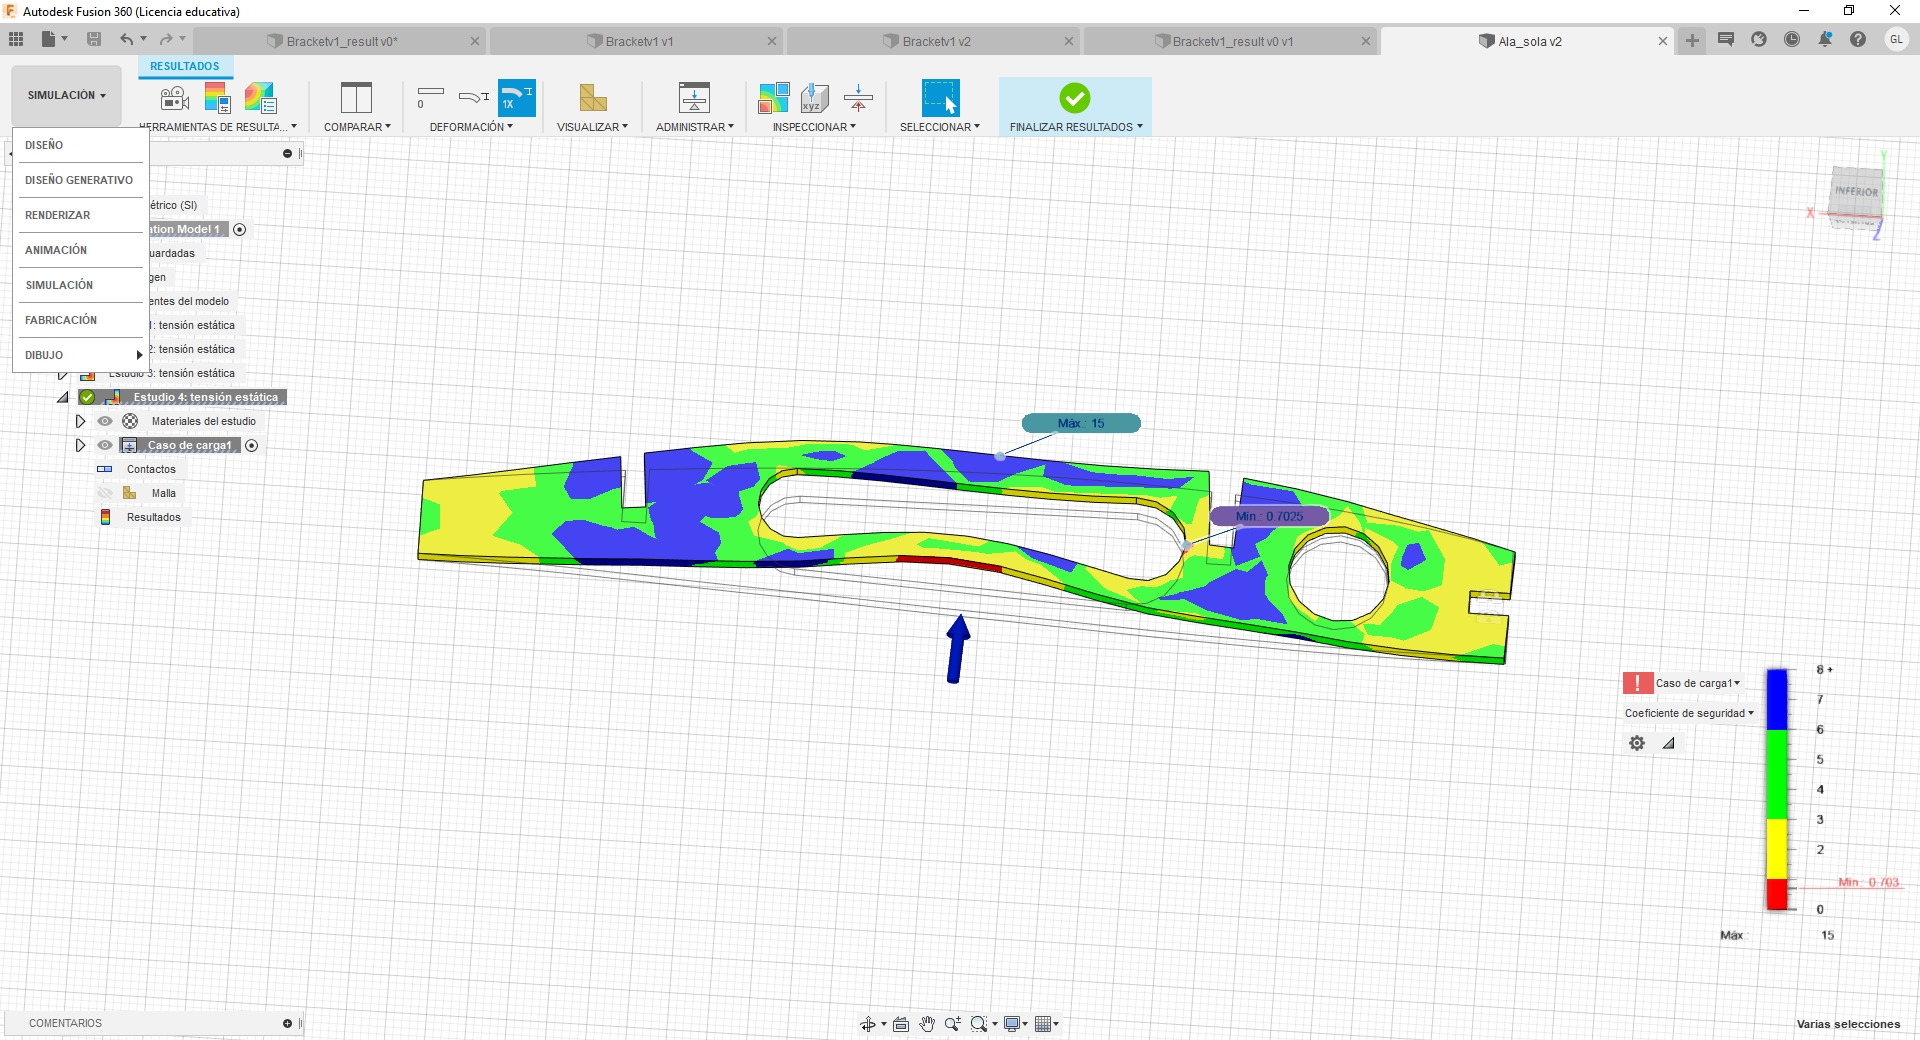Open the GL user profile avatar
The width and height of the screenshot is (1920, 1040).
coord(1896,39)
